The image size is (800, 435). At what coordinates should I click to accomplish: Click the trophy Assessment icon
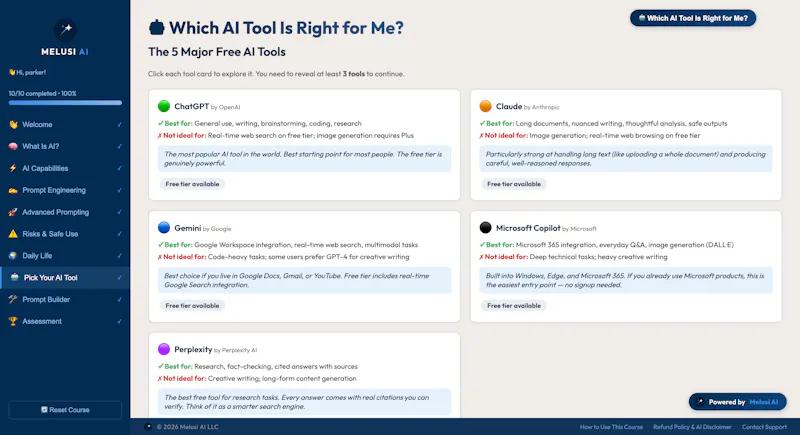[13, 321]
